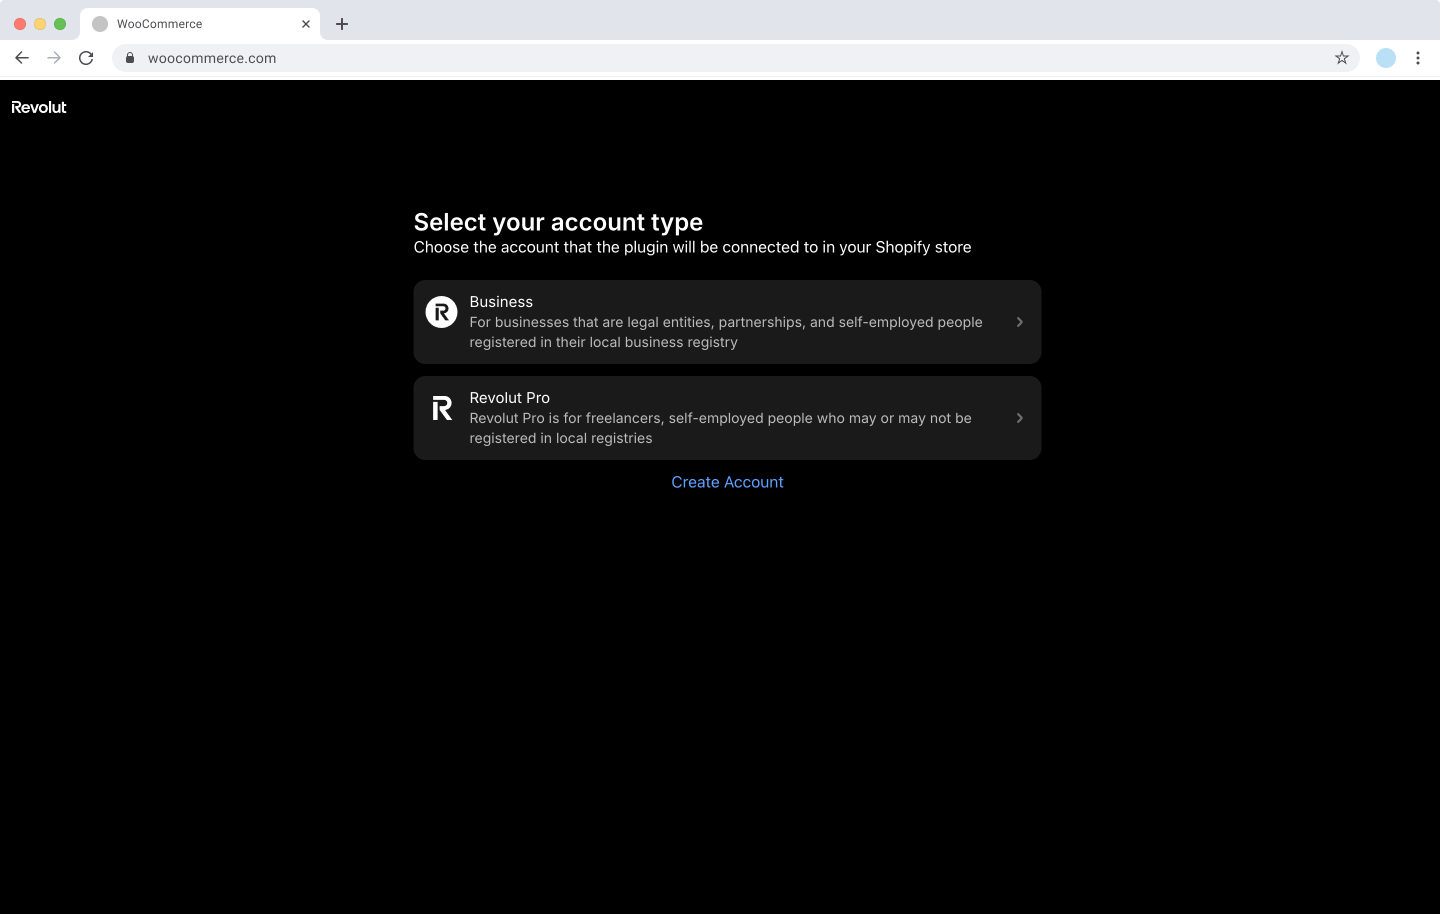Go back using the browser back arrow
This screenshot has width=1440, height=914.
point(22,58)
